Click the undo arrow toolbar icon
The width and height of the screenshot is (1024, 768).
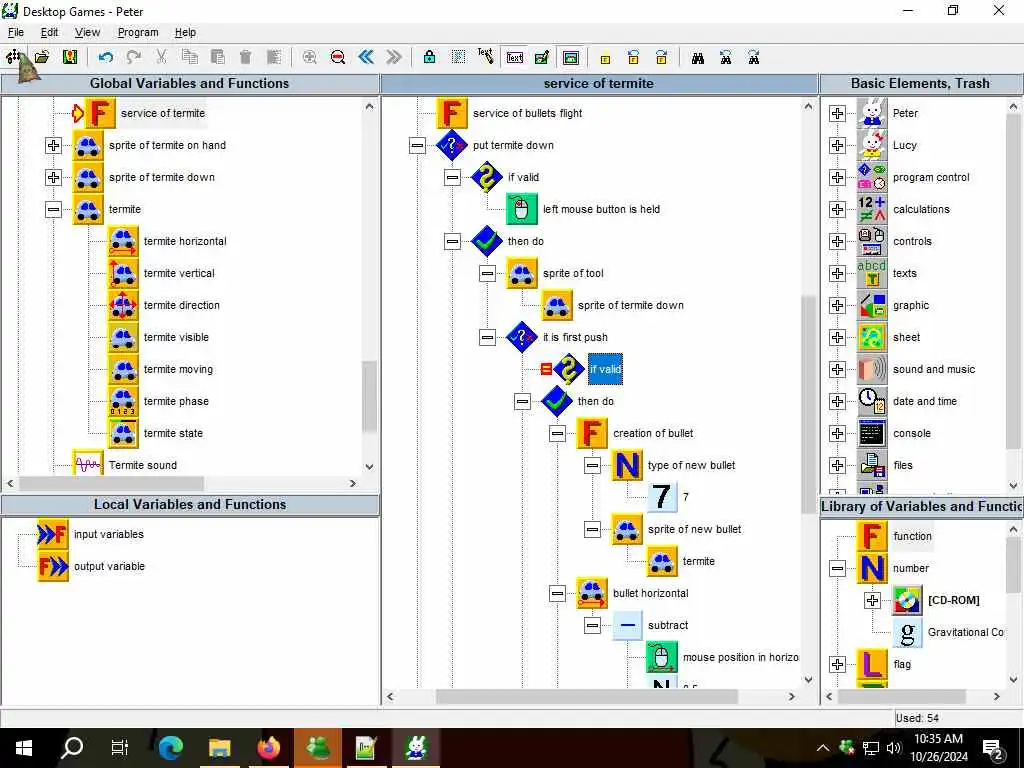(x=106, y=57)
